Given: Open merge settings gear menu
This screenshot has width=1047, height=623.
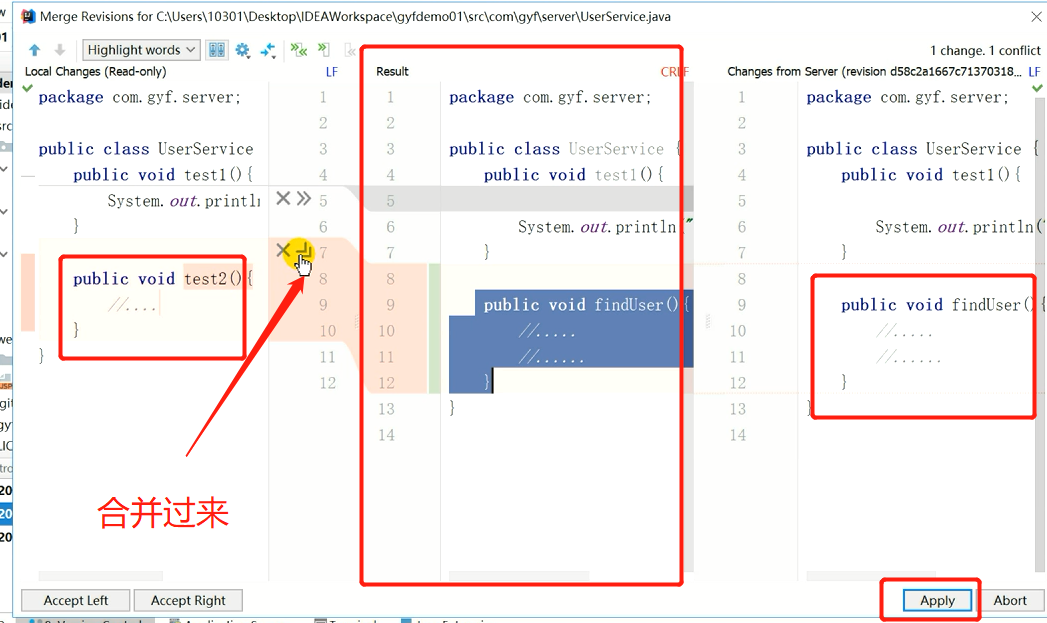Looking at the screenshot, I should pyautogui.click(x=242, y=50).
